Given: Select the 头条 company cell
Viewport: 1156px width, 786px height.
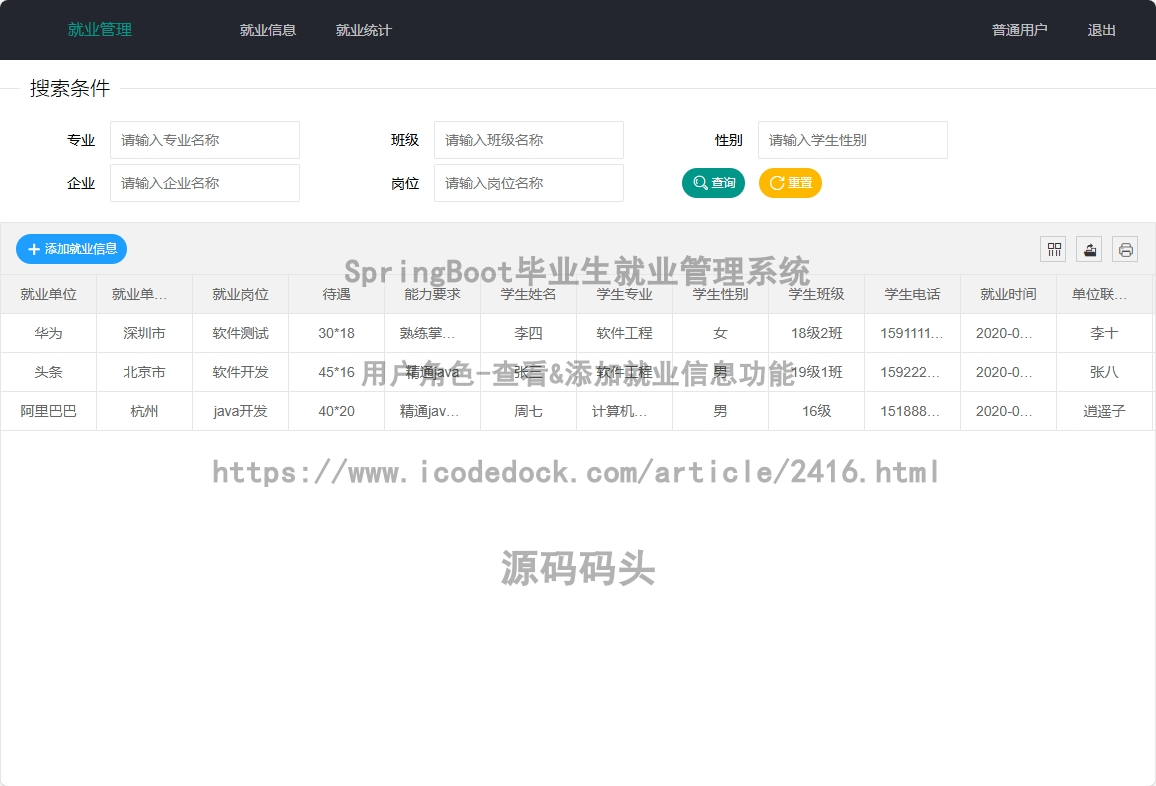Looking at the screenshot, I should pyautogui.click(x=49, y=372).
